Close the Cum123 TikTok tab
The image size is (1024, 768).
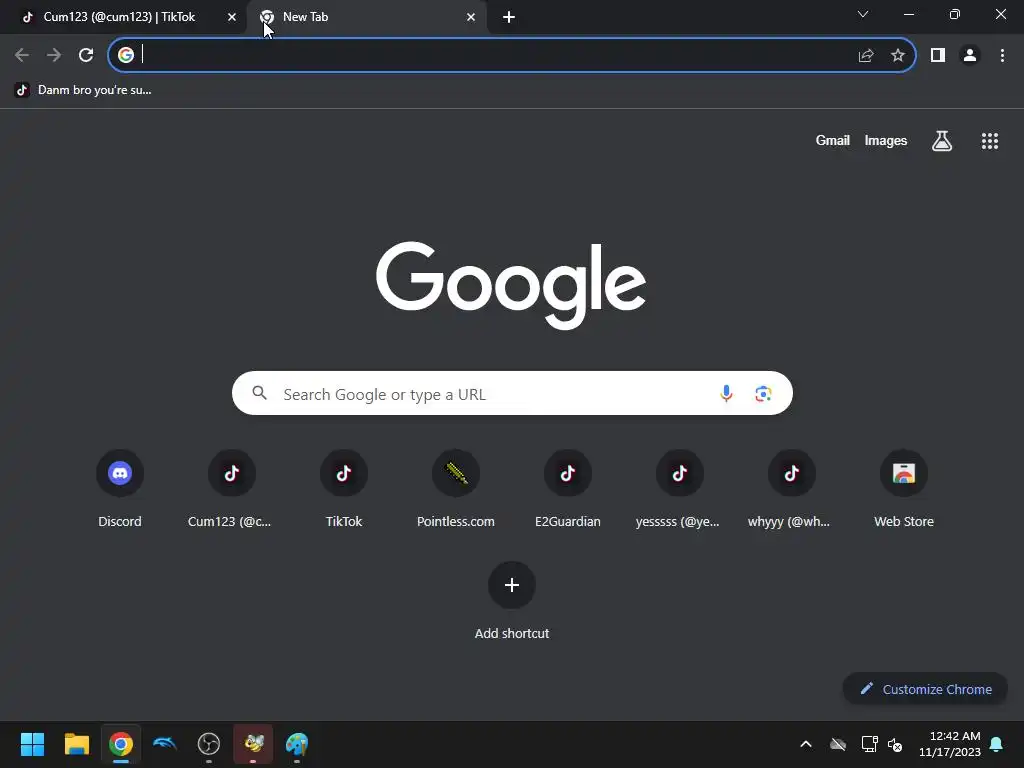tap(232, 17)
